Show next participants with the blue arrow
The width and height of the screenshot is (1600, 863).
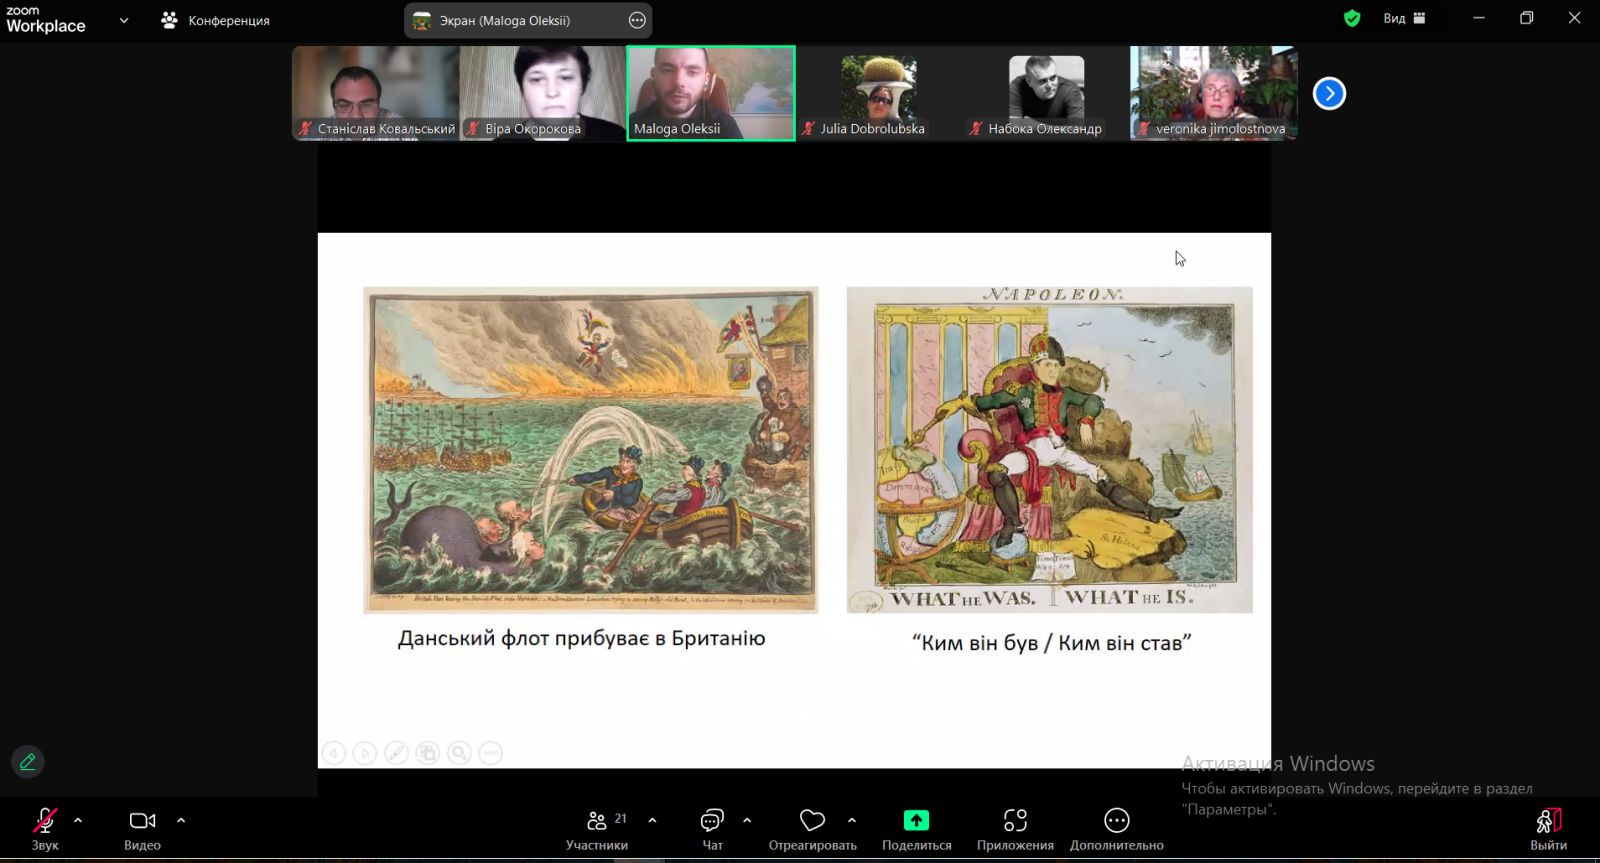[1329, 93]
